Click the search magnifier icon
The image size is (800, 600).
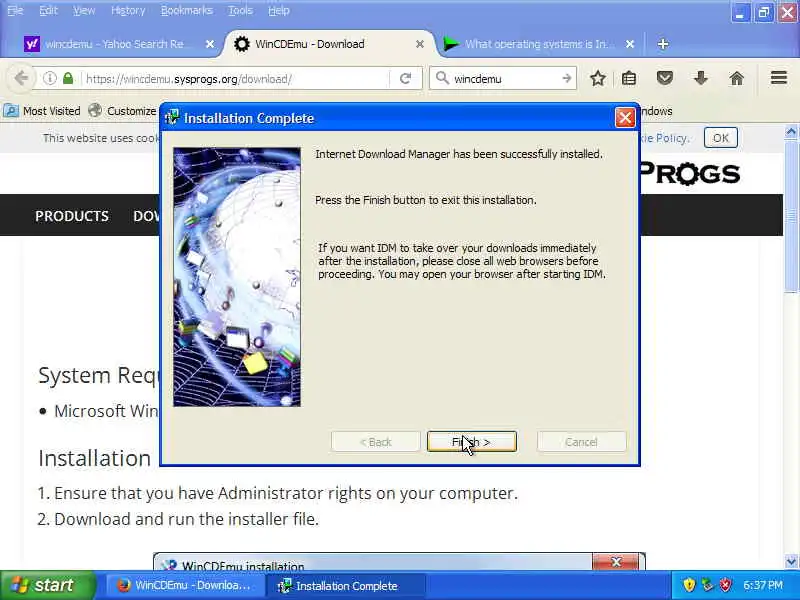pos(442,78)
